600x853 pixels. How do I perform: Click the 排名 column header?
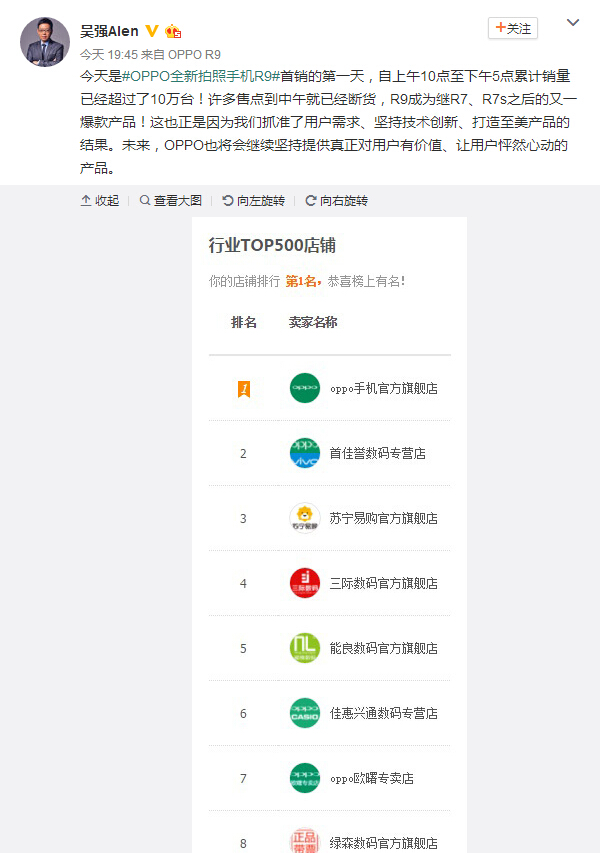point(244,322)
